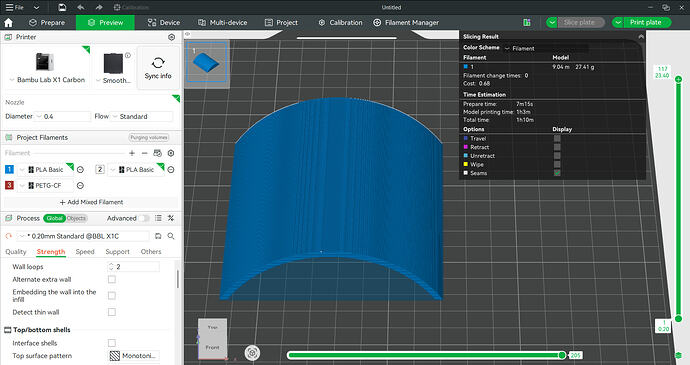Open the Bambu Lab X1 Carbon printer dropdown
The width and height of the screenshot is (690, 365).
click(x=12, y=80)
